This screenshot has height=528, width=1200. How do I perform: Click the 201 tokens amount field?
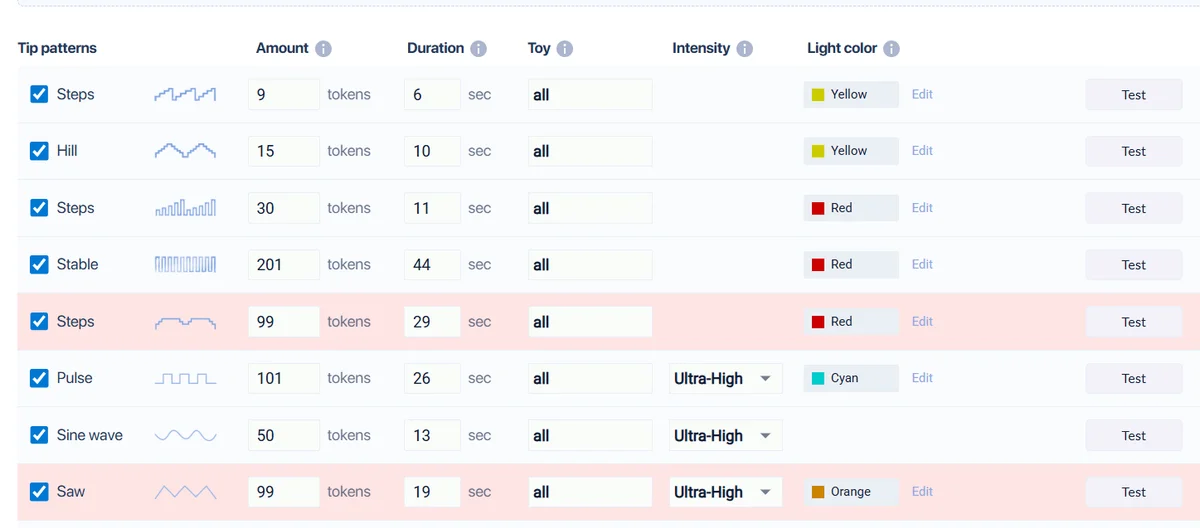[x=284, y=265]
